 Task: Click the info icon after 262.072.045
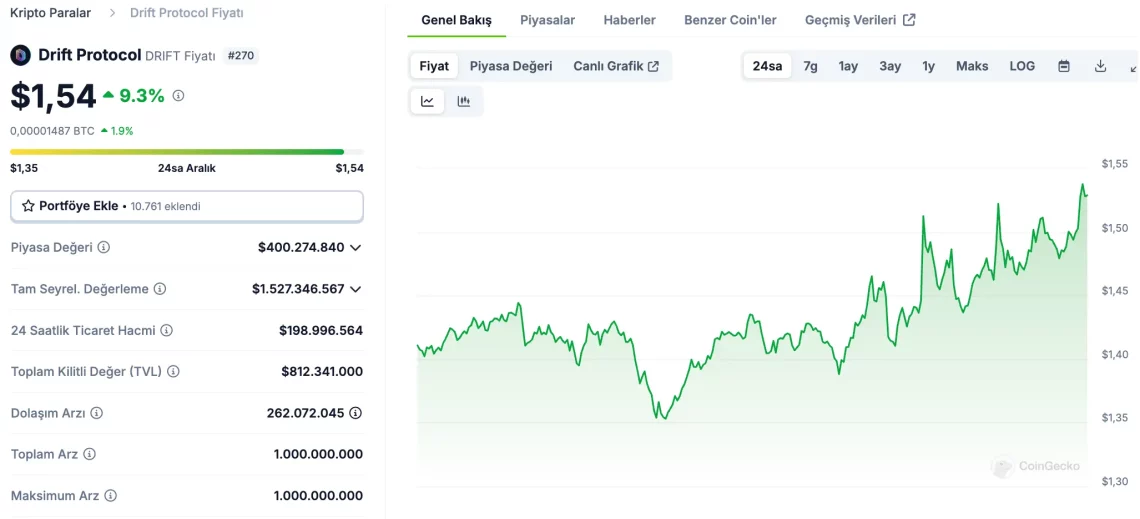coord(355,413)
